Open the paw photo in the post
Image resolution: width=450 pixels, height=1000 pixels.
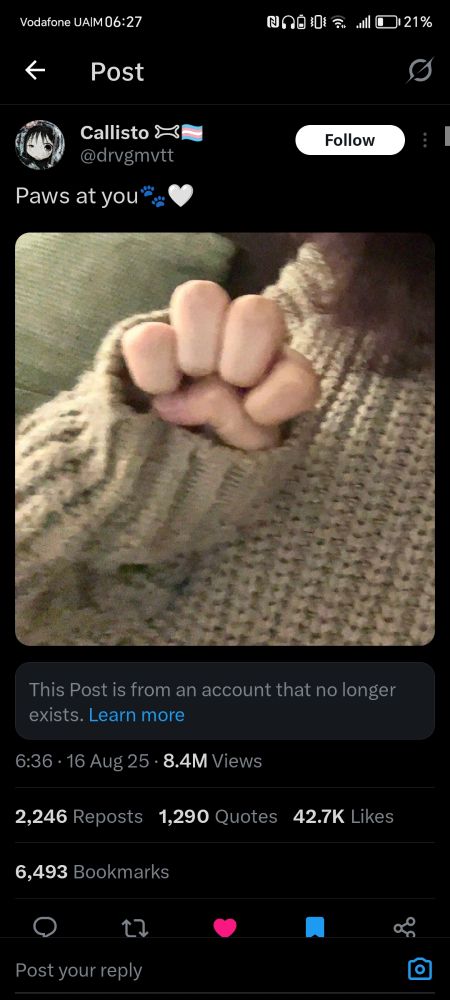pyautogui.click(x=225, y=439)
